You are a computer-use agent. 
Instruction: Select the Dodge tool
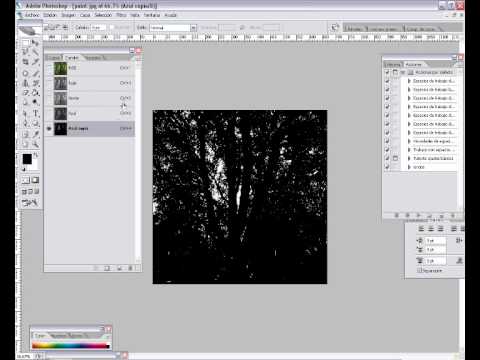click(x=35, y=102)
